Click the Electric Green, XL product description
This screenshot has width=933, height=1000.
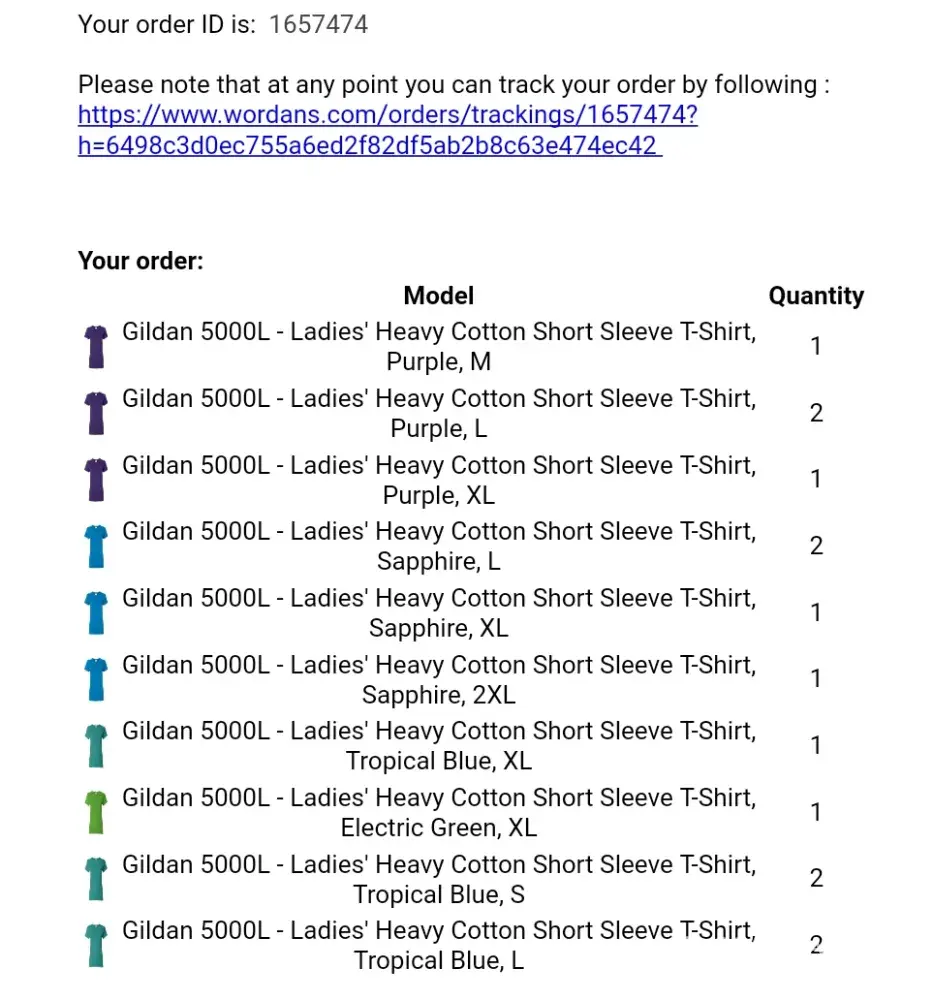(438, 812)
